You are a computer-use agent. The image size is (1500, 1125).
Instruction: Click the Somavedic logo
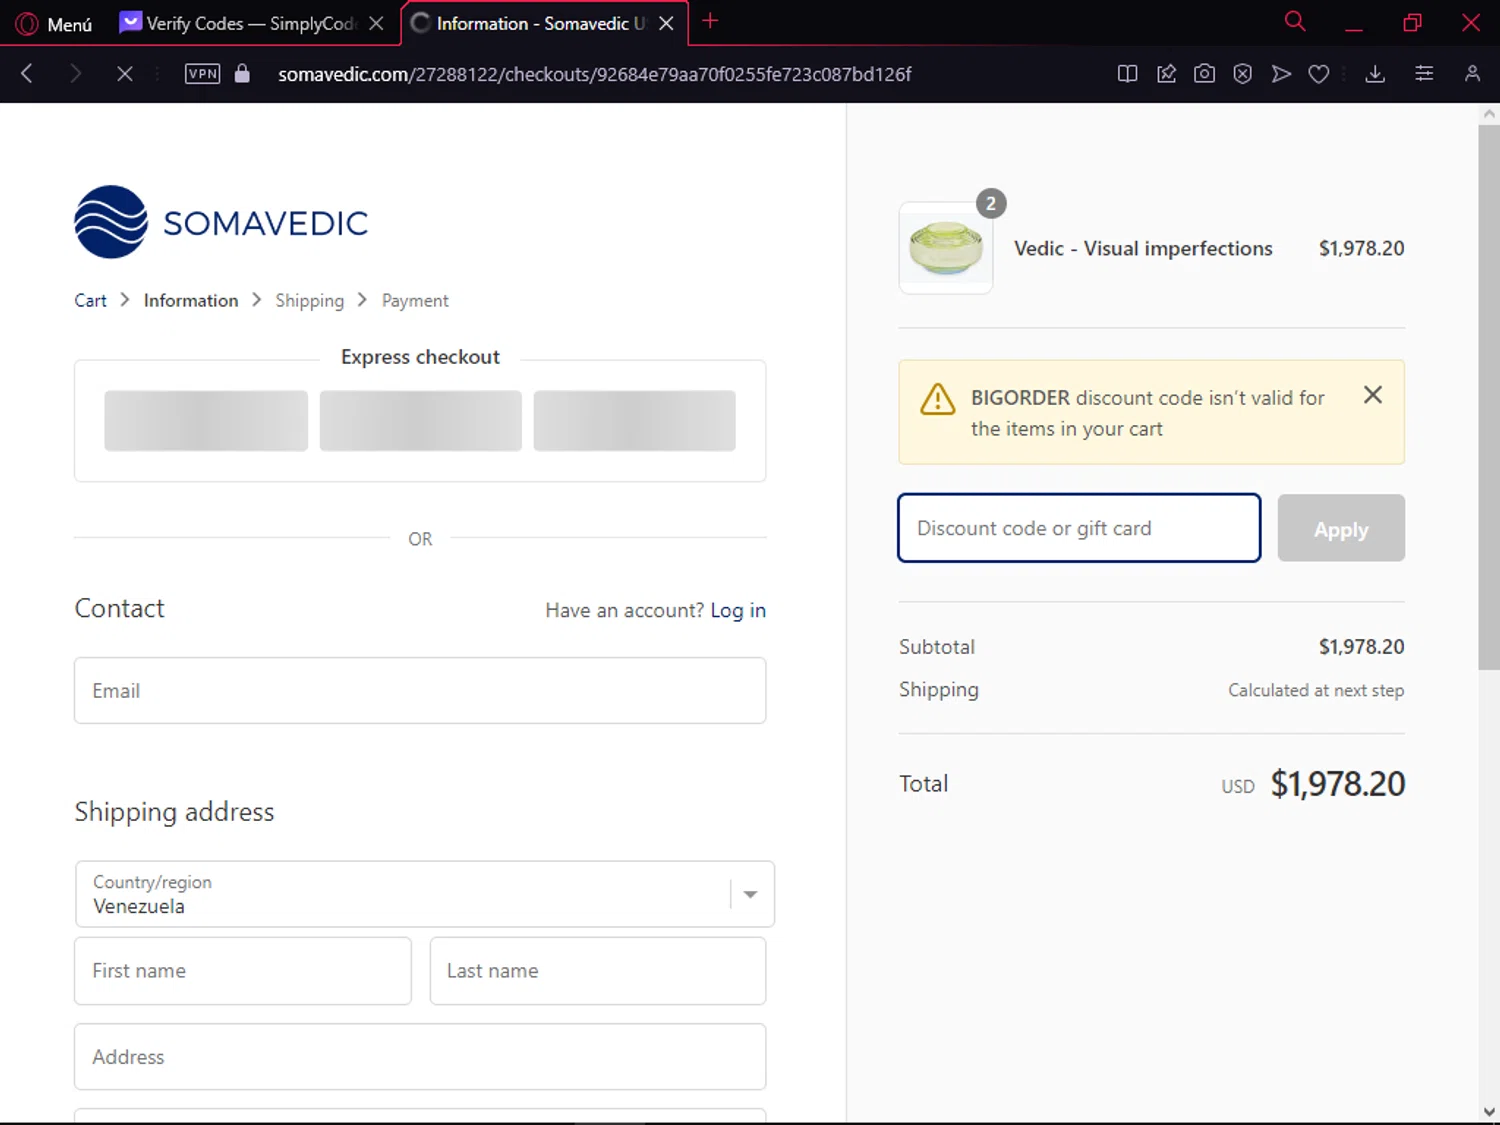coord(221,222)
